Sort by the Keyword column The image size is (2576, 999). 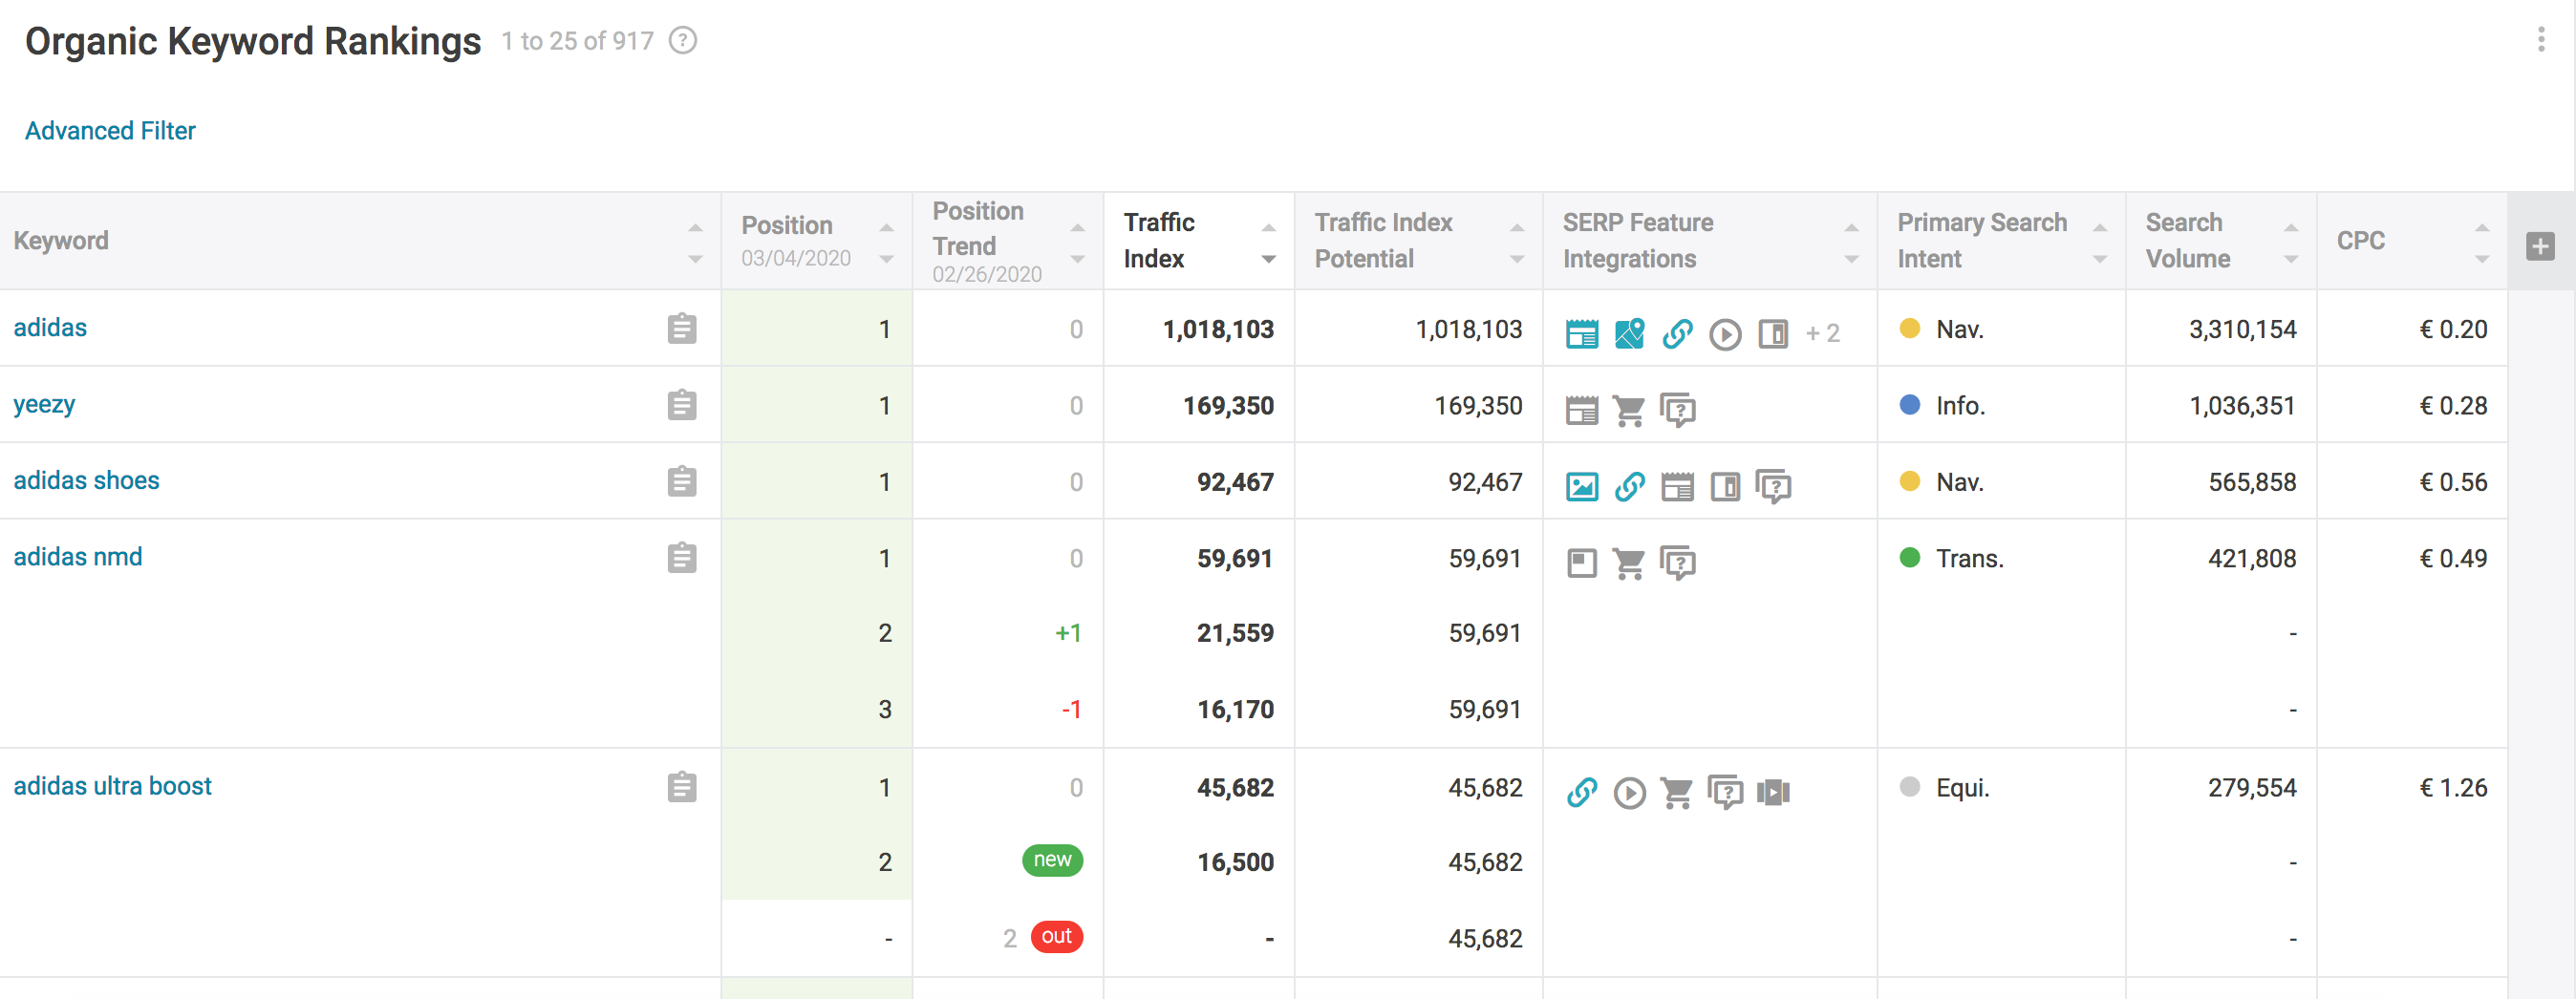pyautogui.click(x=695, y=243)
